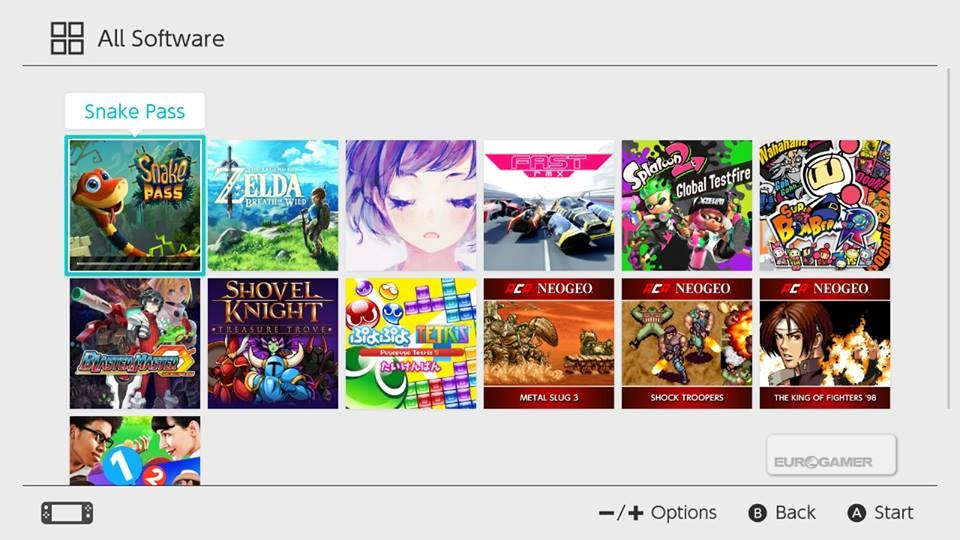The image size is (960, 540).
Task: Open Options with the minus/plus label
Action: 658,512
